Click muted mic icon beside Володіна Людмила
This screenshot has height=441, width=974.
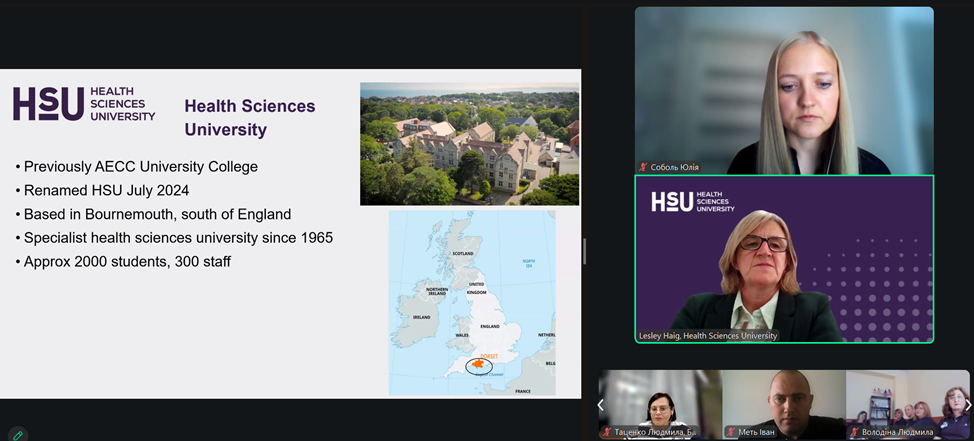coord(855,432)
